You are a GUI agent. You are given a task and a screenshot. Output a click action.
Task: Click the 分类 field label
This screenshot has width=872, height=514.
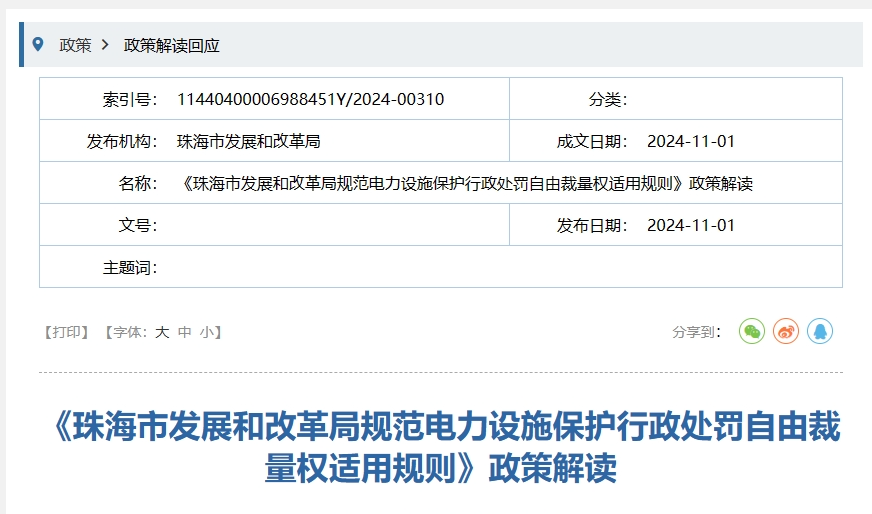coord(607,99)
